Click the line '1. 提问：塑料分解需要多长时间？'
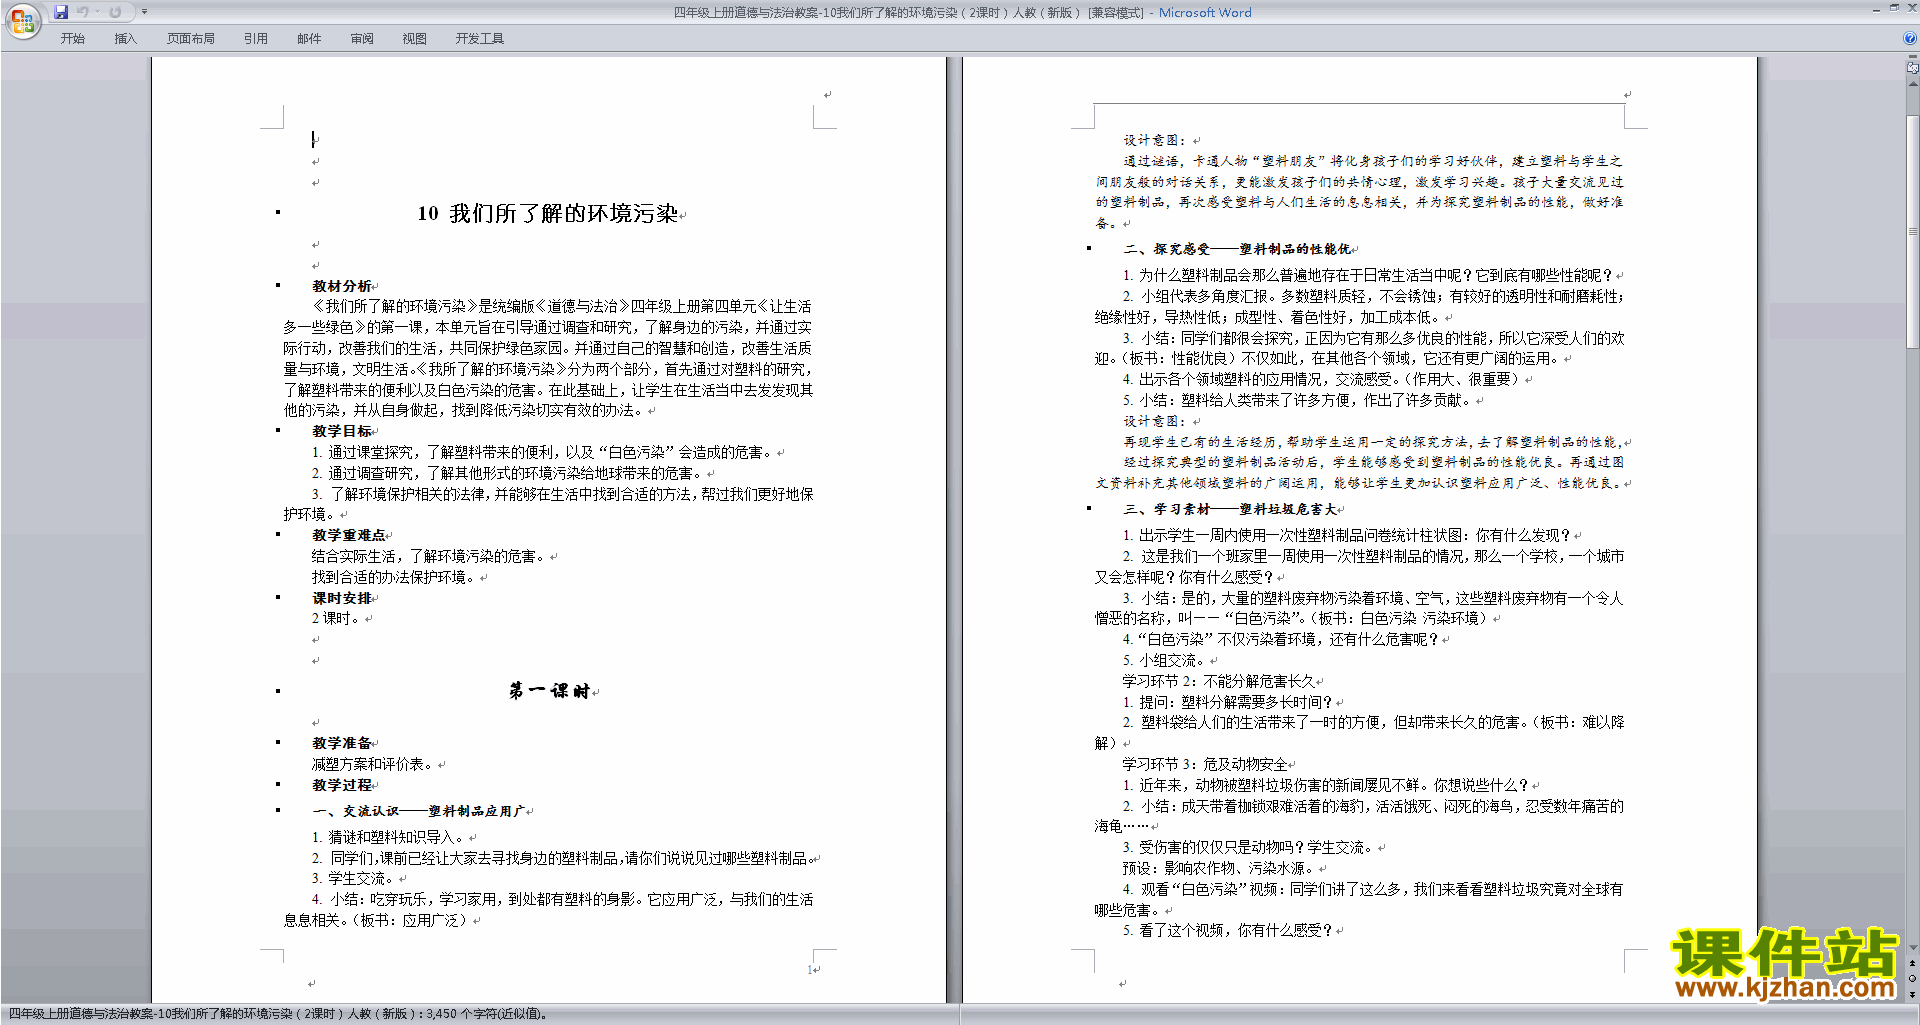The height and width of the screenshot is (1025, 1920). pyautogui.click(x=1228, y=702)
